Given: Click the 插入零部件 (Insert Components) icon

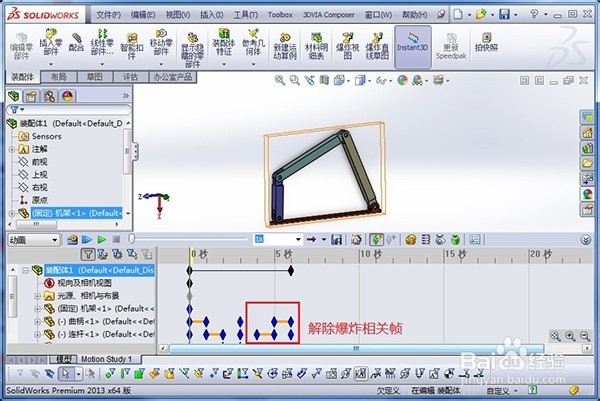Looking at the screenshot, I should click(x=51, y=42).
